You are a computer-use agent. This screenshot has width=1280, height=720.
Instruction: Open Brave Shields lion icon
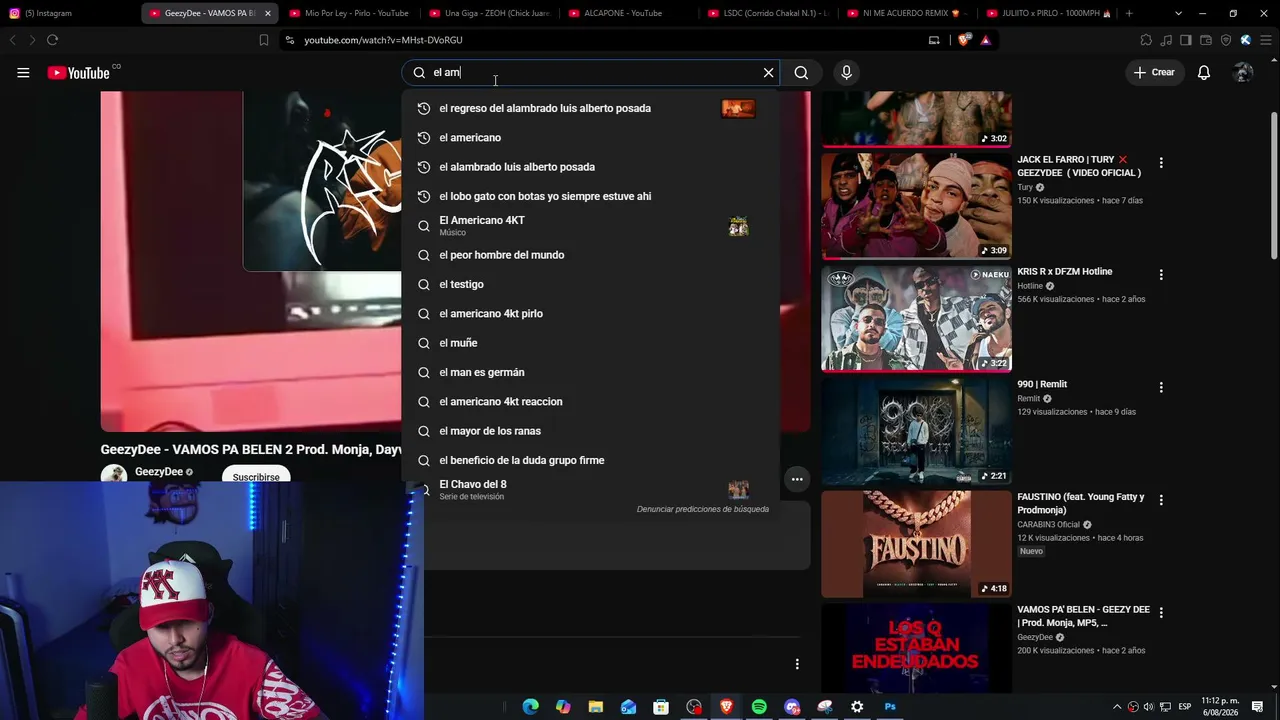coord(964,40)
